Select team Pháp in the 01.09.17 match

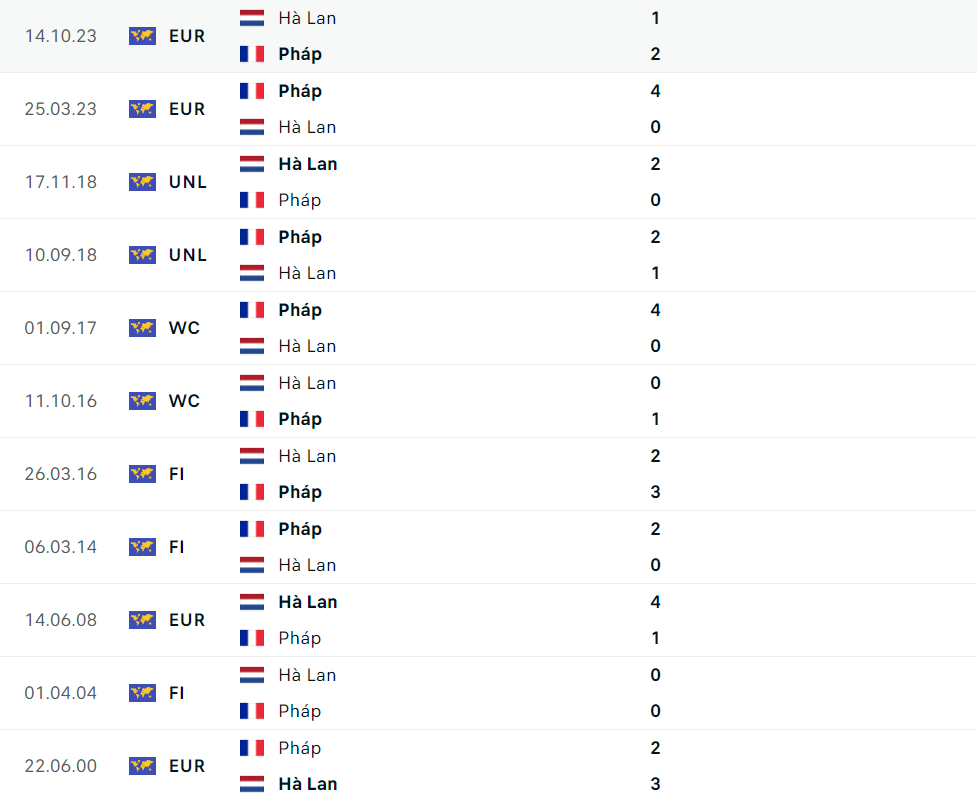(300, 310)
